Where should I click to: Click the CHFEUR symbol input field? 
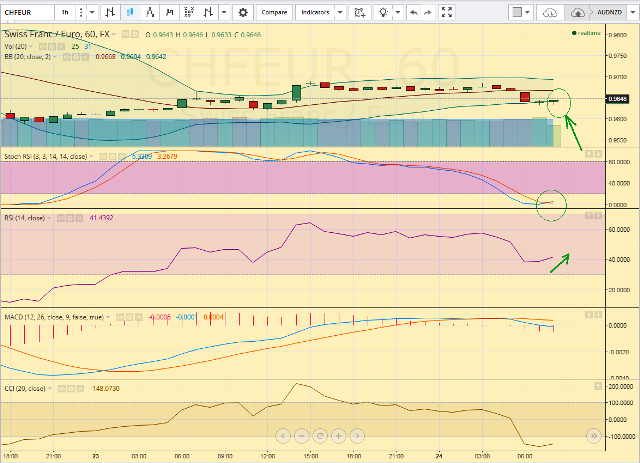[24, 13]
